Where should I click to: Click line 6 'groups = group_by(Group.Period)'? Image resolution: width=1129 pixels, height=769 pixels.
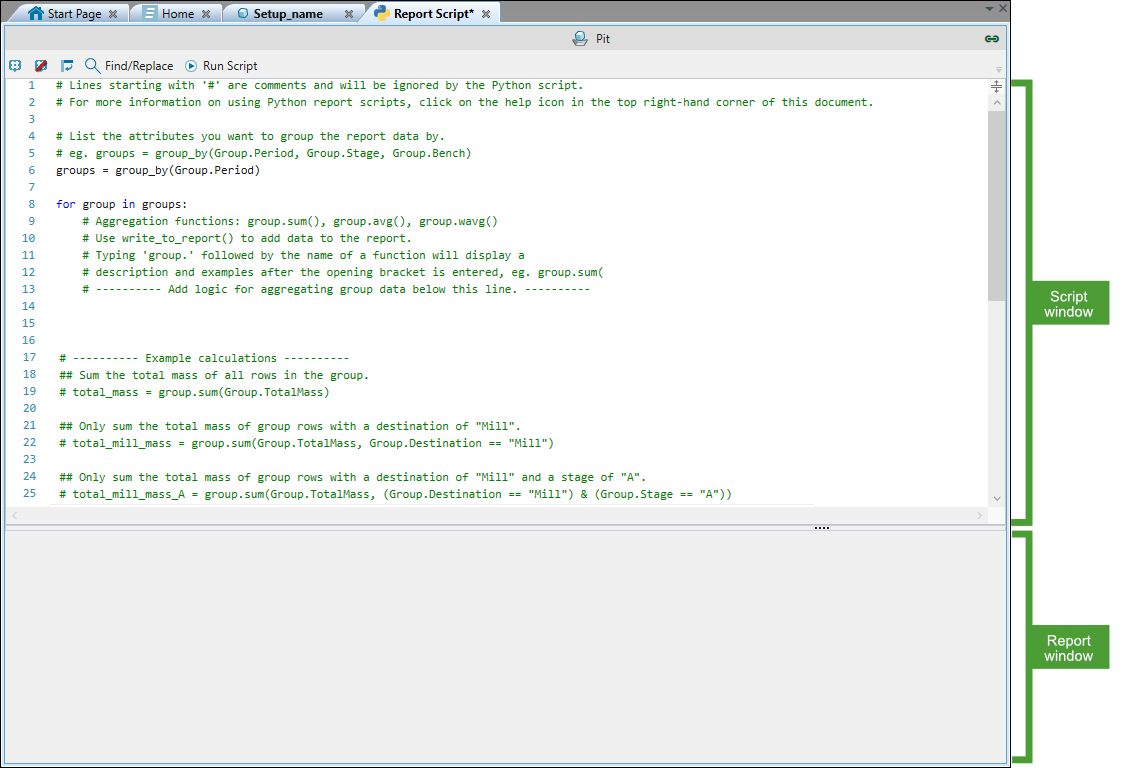[158, 171]
